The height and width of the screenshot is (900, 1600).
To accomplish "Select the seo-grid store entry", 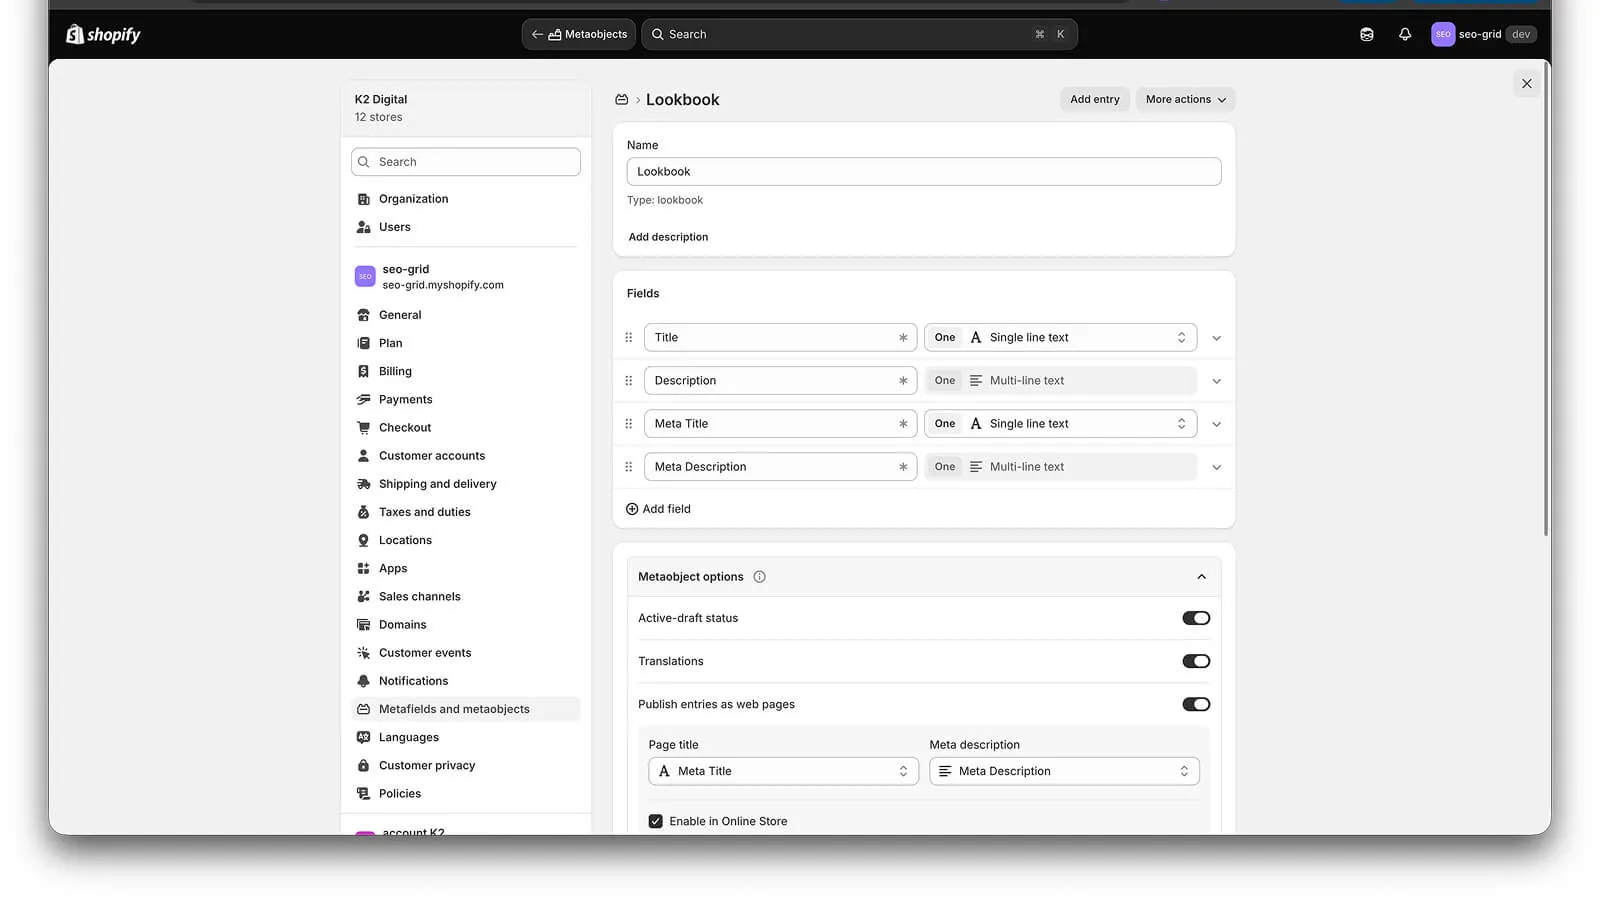I will click(x=466, y=277).
